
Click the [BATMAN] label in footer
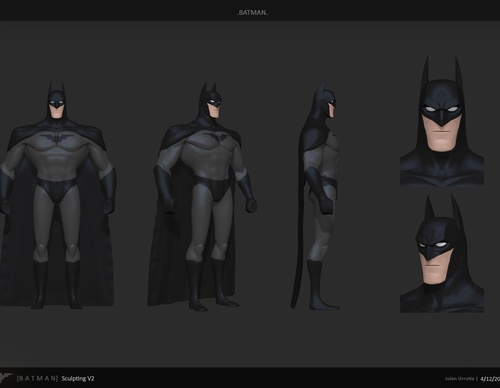pyautogui.click(x=37, y=378)
